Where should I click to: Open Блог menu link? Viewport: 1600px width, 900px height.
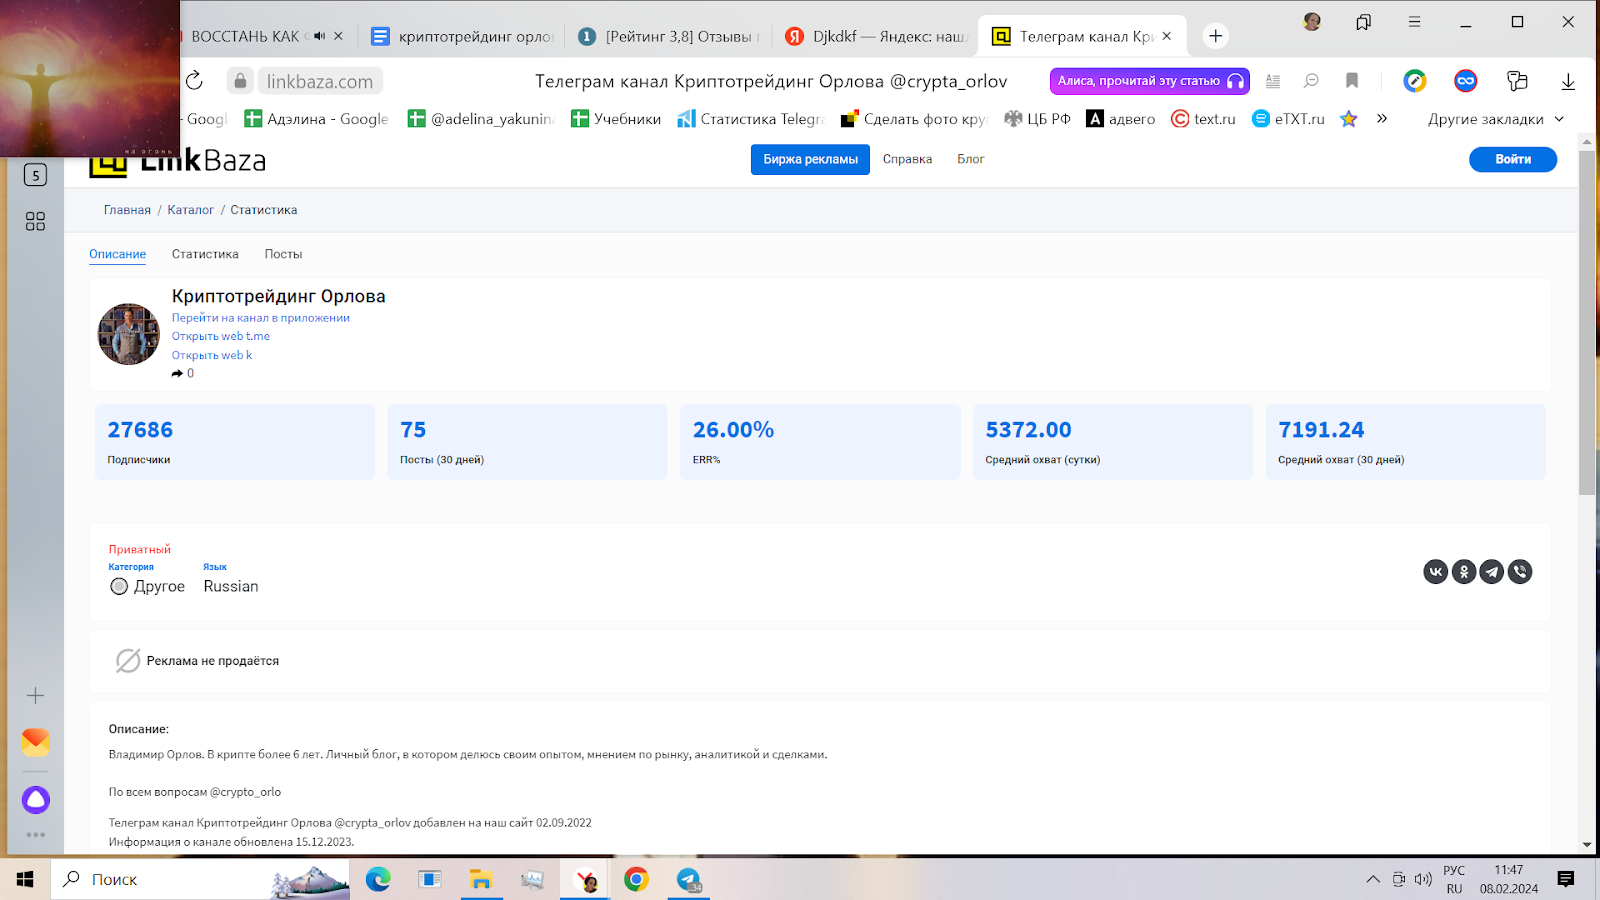[970, 159]
